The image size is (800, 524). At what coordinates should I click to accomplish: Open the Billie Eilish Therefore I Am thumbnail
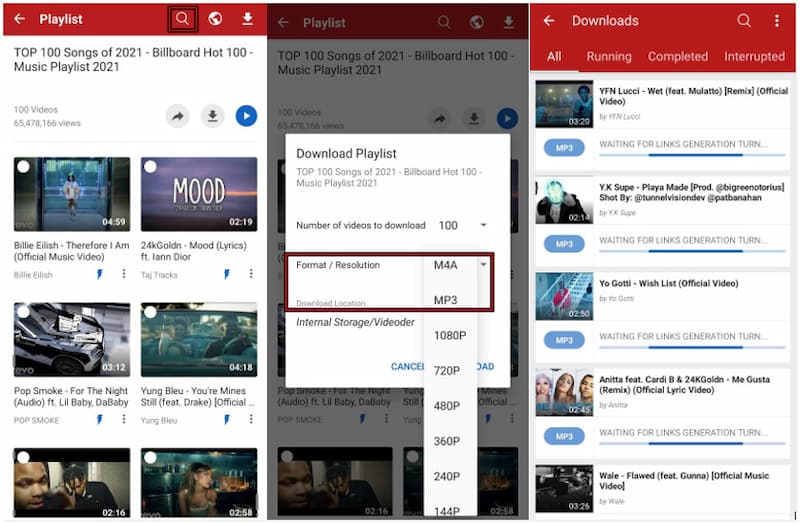point(72,194)
